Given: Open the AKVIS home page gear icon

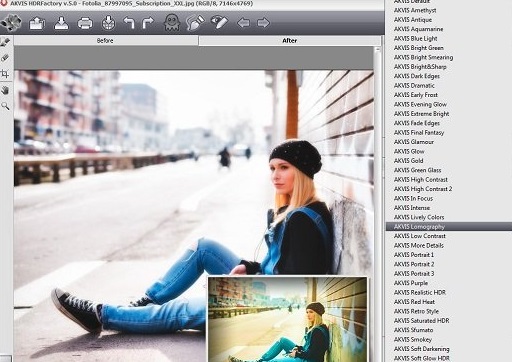Looking at the screenshot, I should 11,23.
